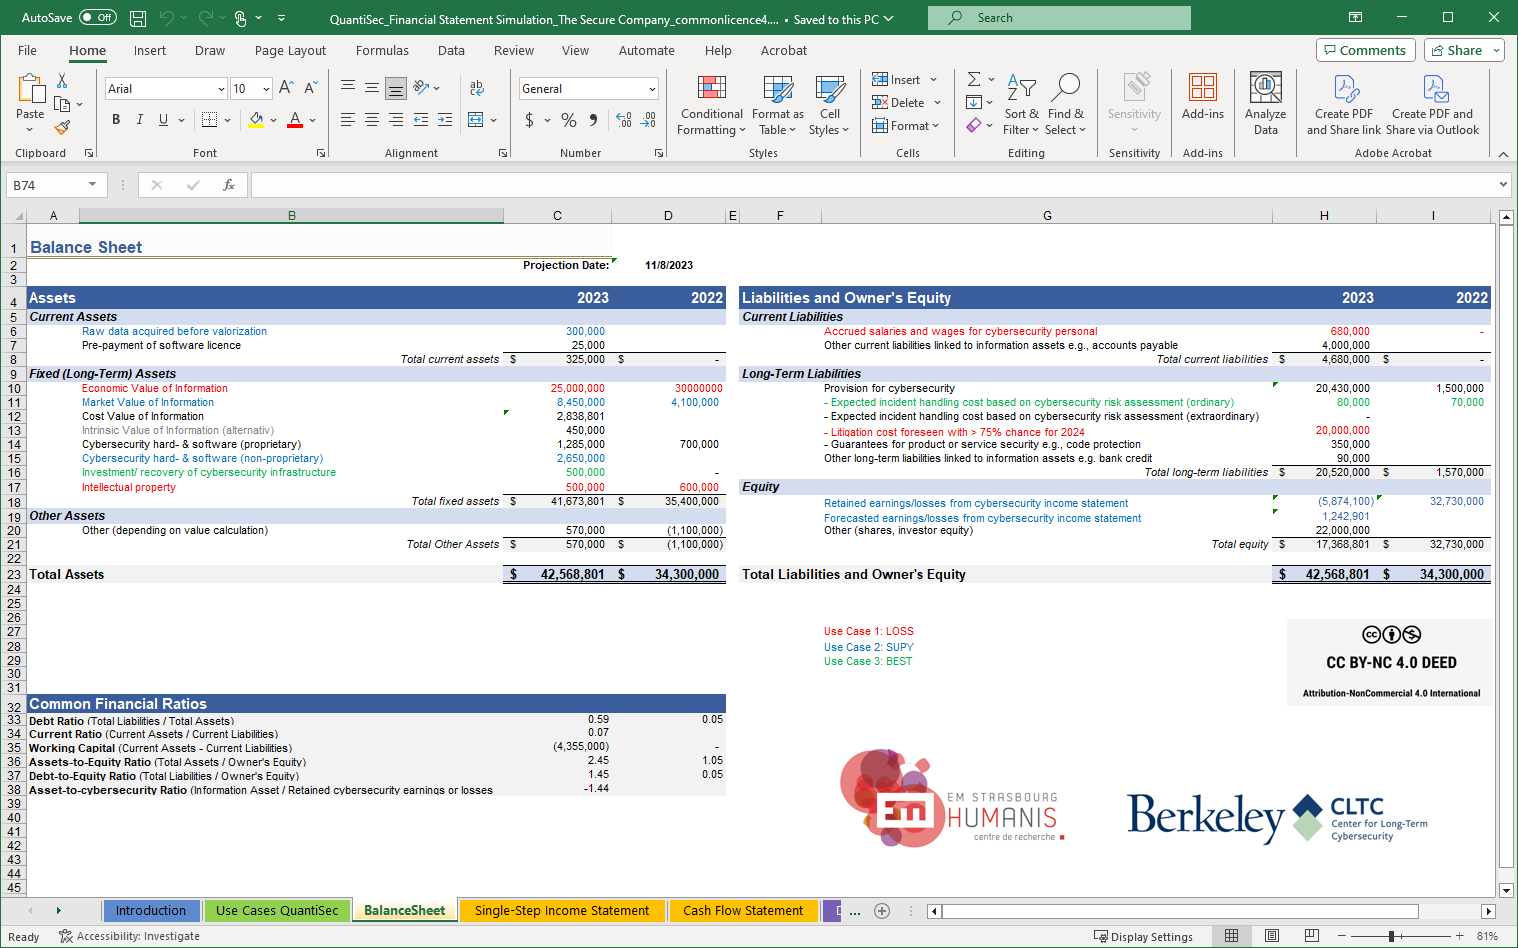Click the Comments button
This screenshot has height=948, width=1518.
pos(1365,51)
